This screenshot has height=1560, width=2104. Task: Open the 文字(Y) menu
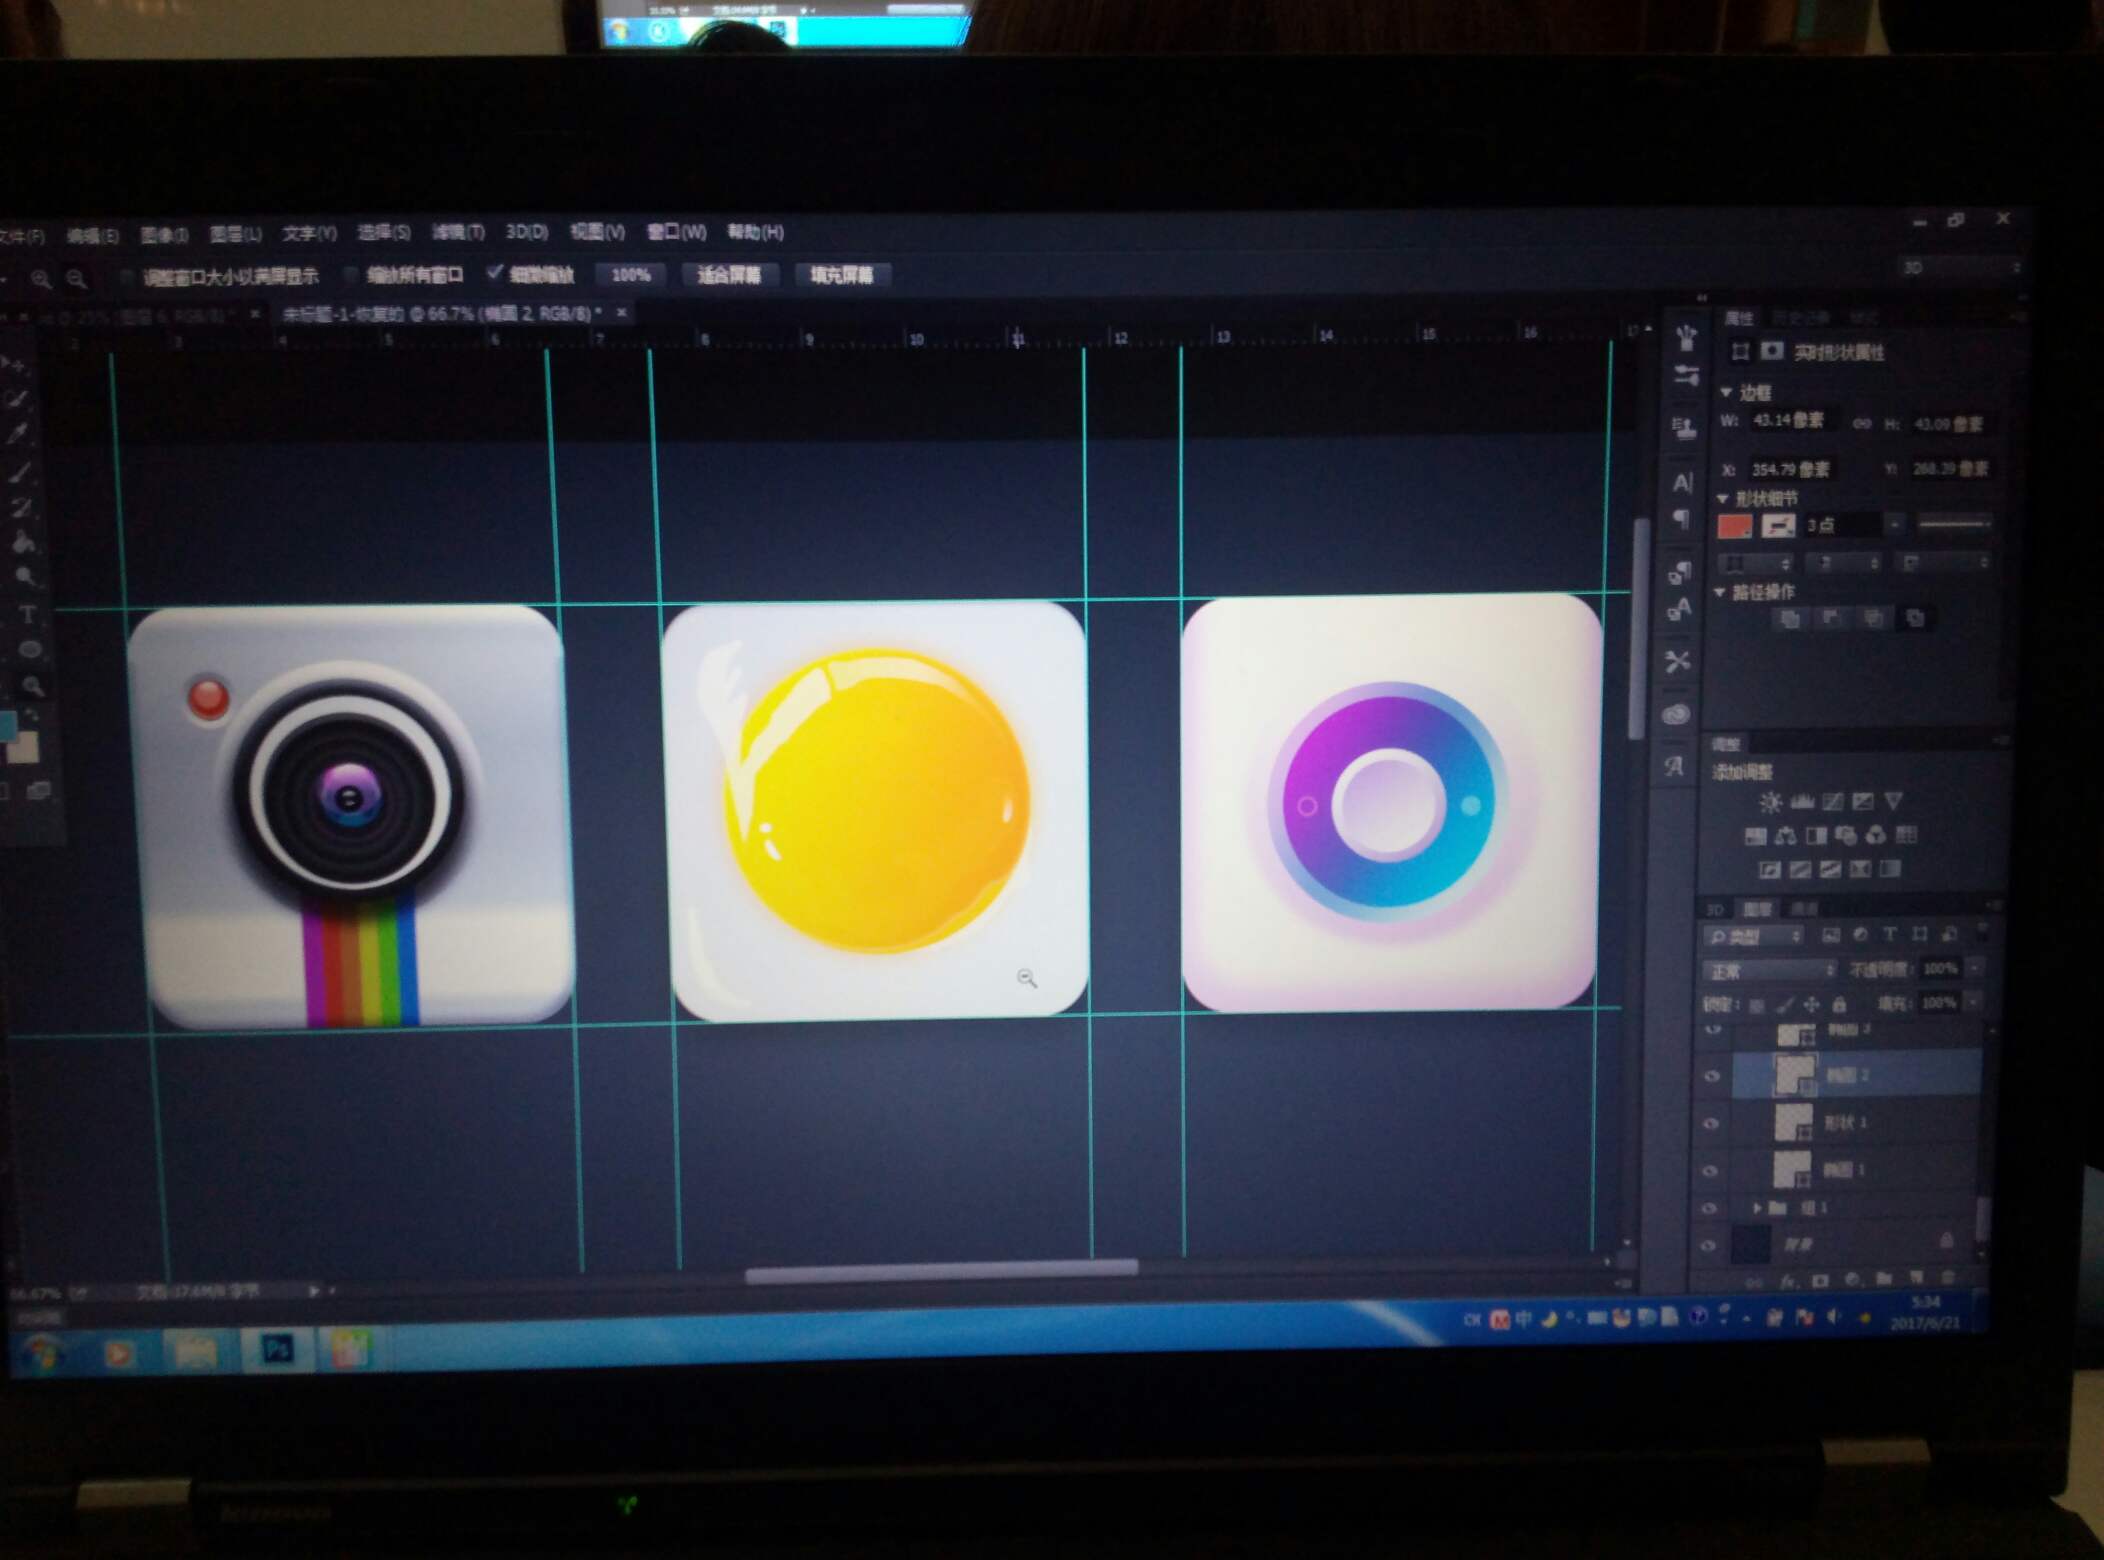coord(309,233)
